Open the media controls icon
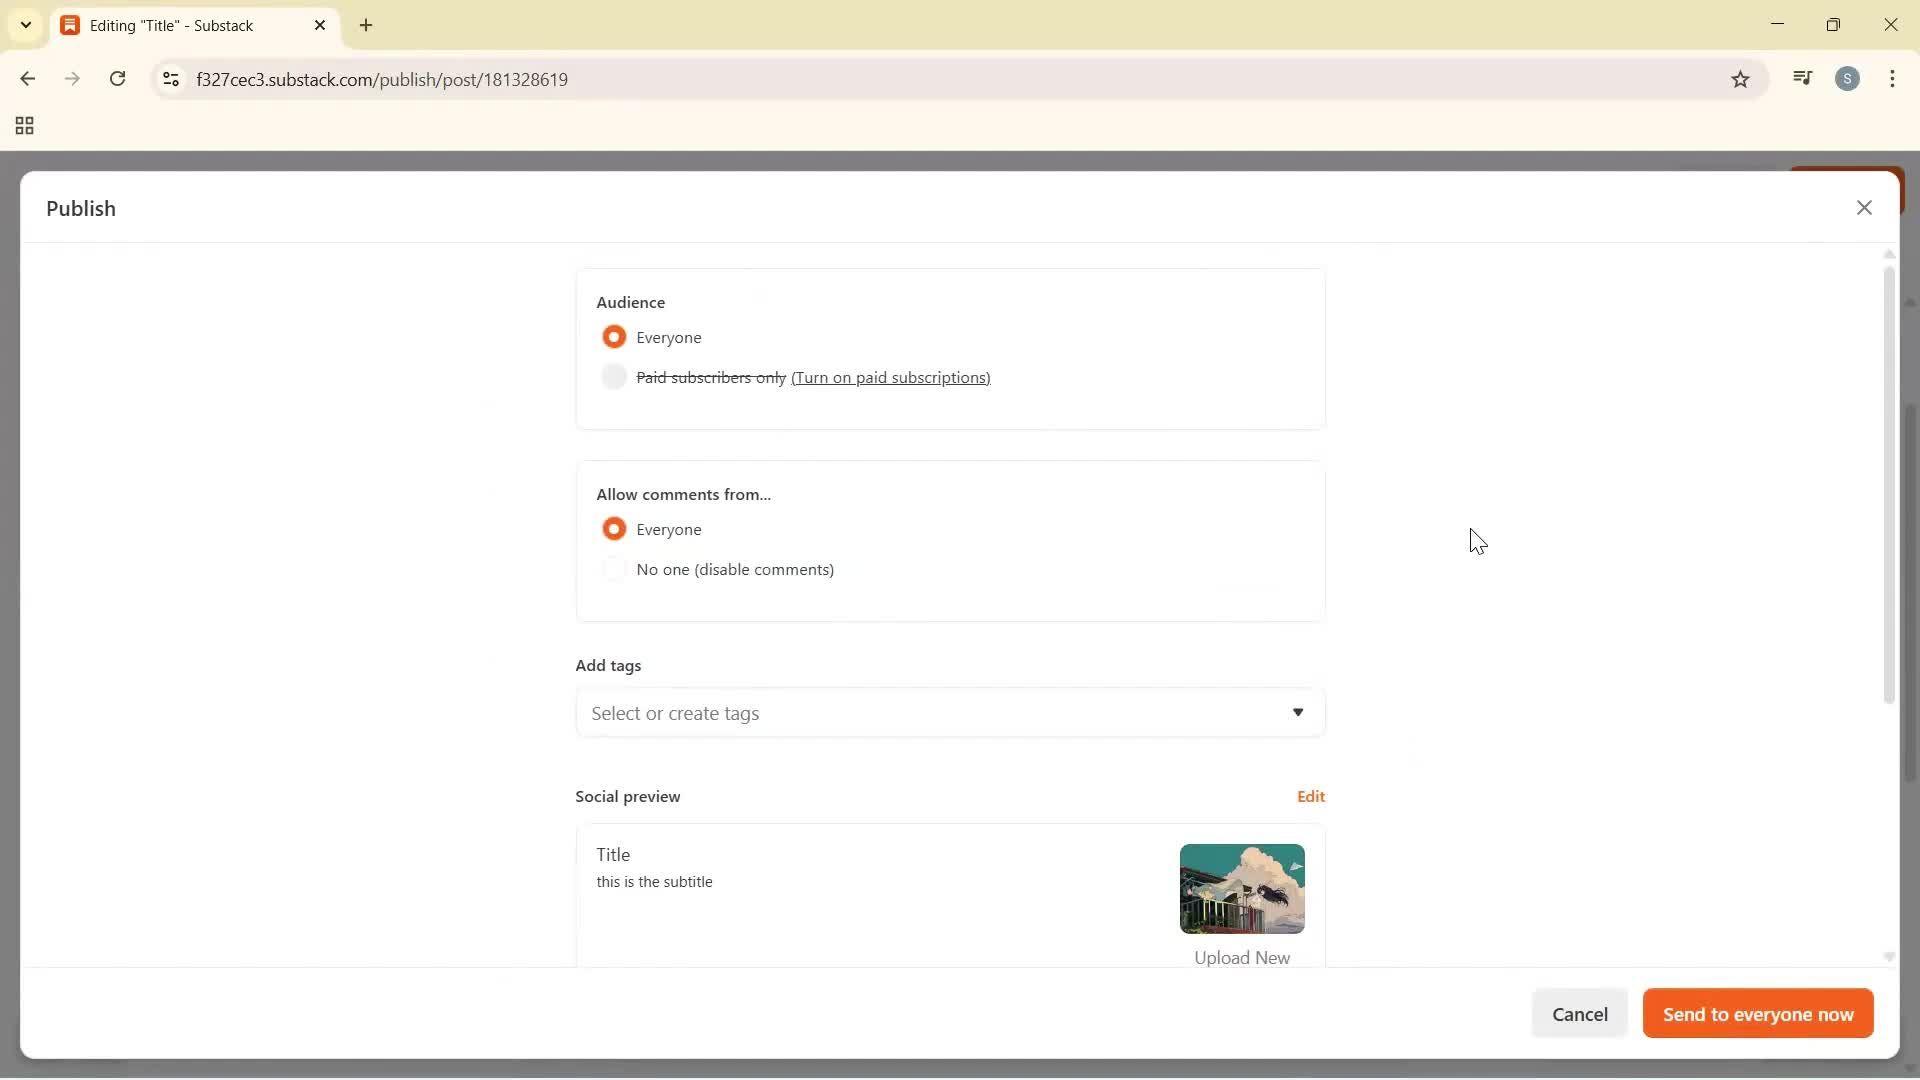 coord(1804,78)
